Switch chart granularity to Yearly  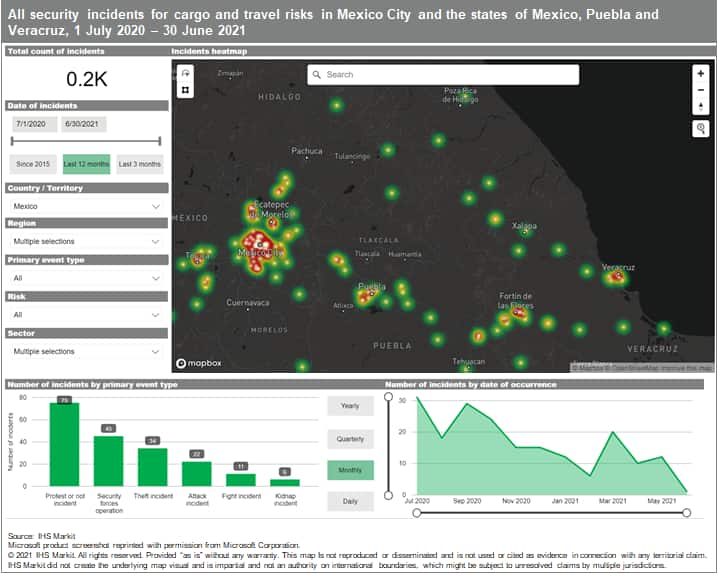click(x=350, y=406)
